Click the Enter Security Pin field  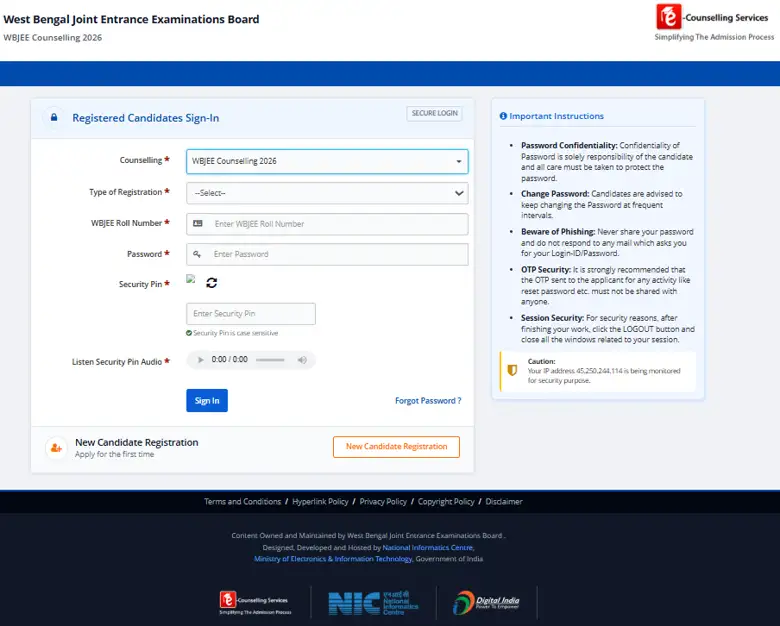coord(251,313)
